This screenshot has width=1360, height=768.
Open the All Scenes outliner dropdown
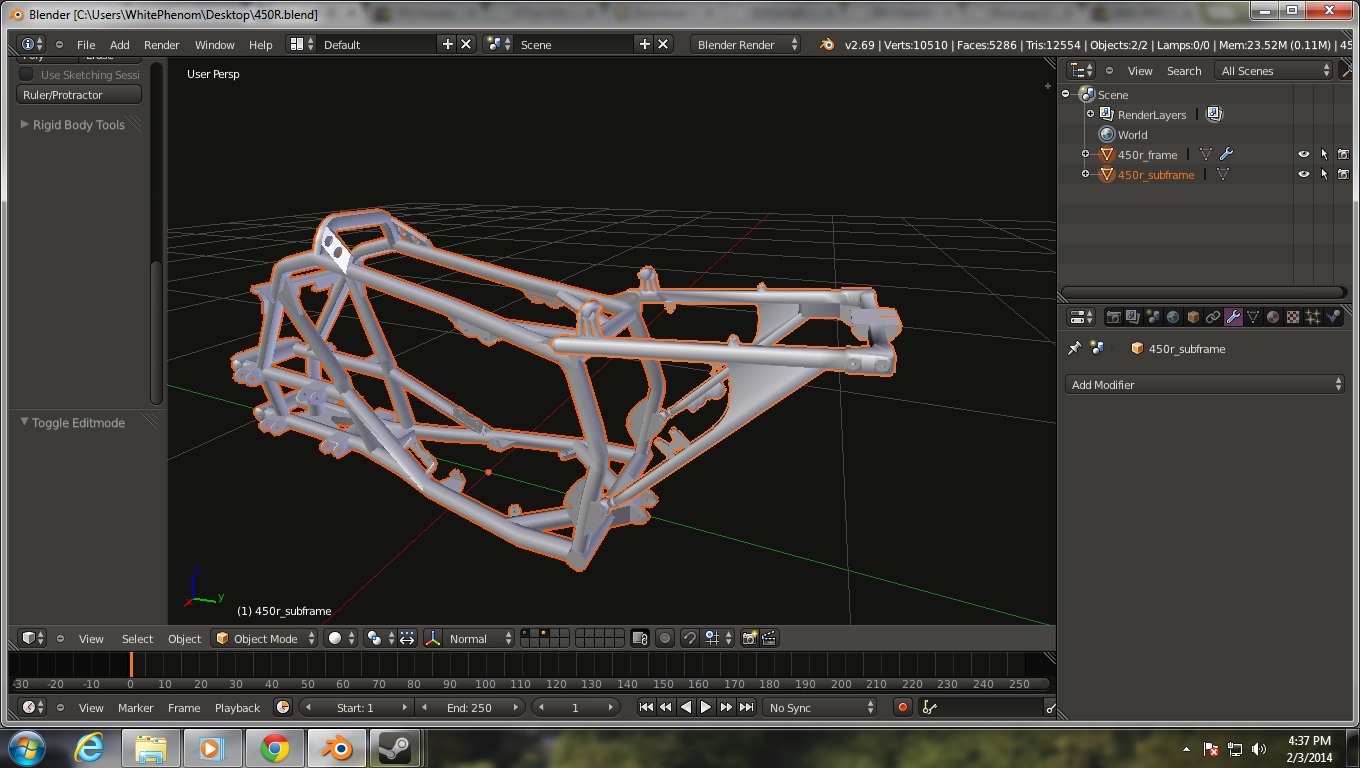click(x=1274, y=70)
